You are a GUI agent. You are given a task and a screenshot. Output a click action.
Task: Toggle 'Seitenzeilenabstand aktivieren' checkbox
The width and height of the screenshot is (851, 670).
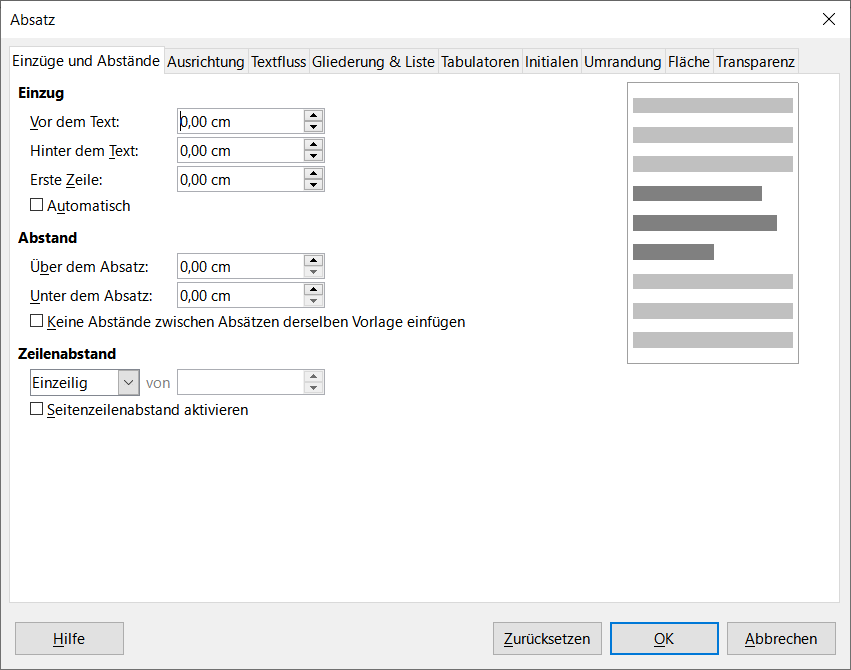(x=37, y=409)
